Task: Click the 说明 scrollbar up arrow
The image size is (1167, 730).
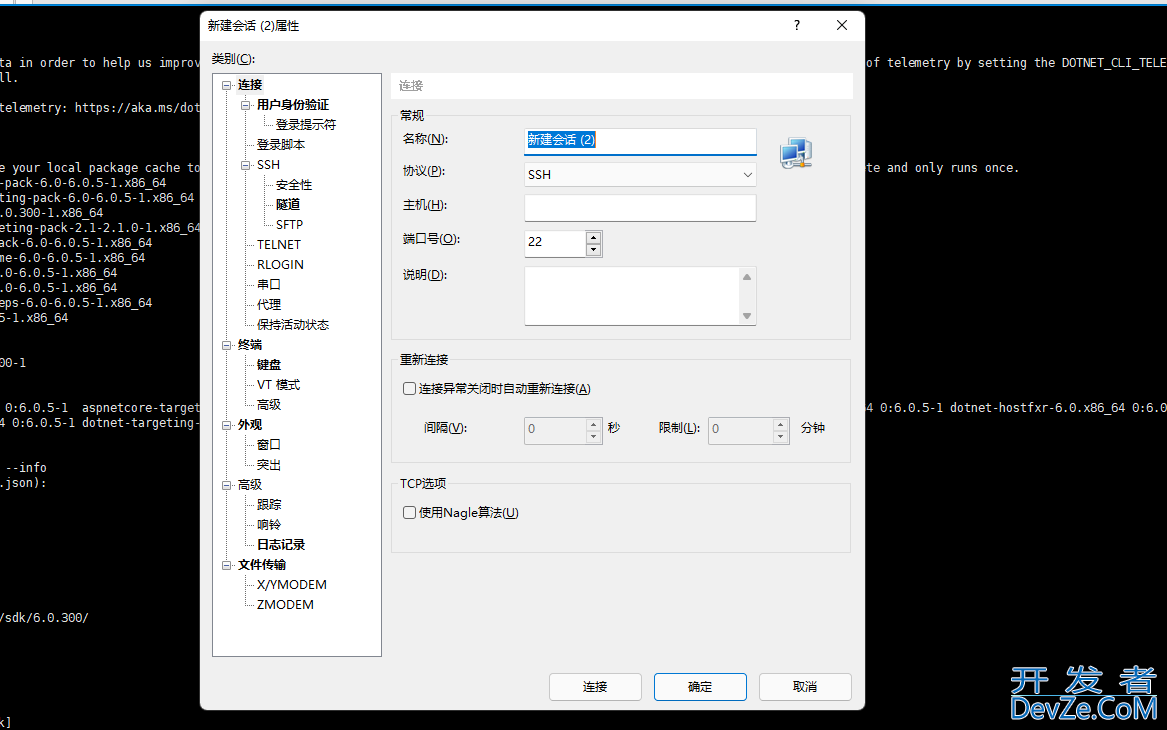Action: pos(746,277)
